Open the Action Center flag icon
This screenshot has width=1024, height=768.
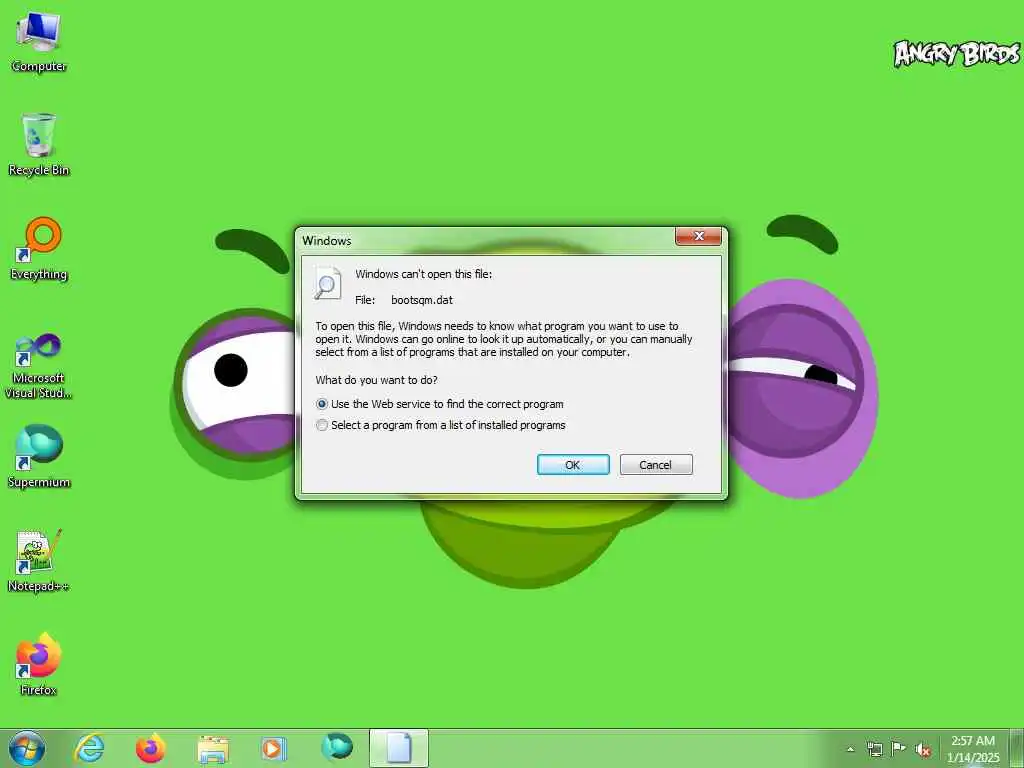(899, 749)
